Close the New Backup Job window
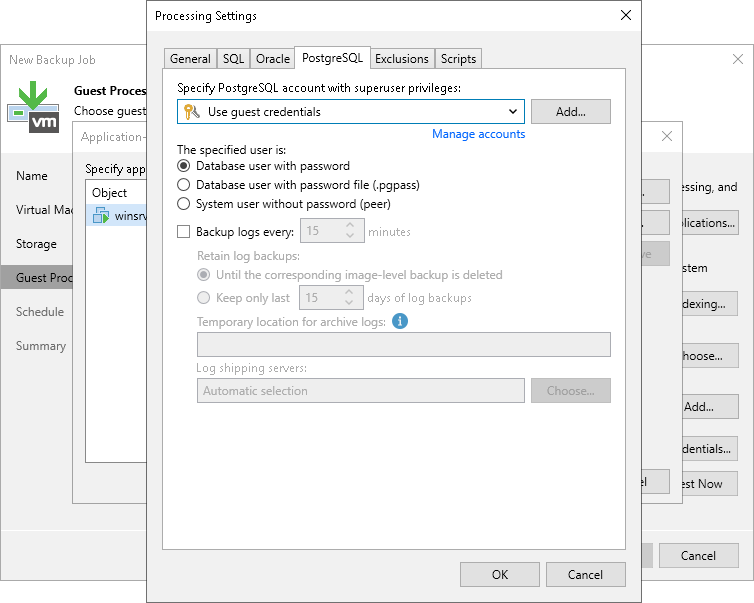The image size is (754, 603). (738, 59)
